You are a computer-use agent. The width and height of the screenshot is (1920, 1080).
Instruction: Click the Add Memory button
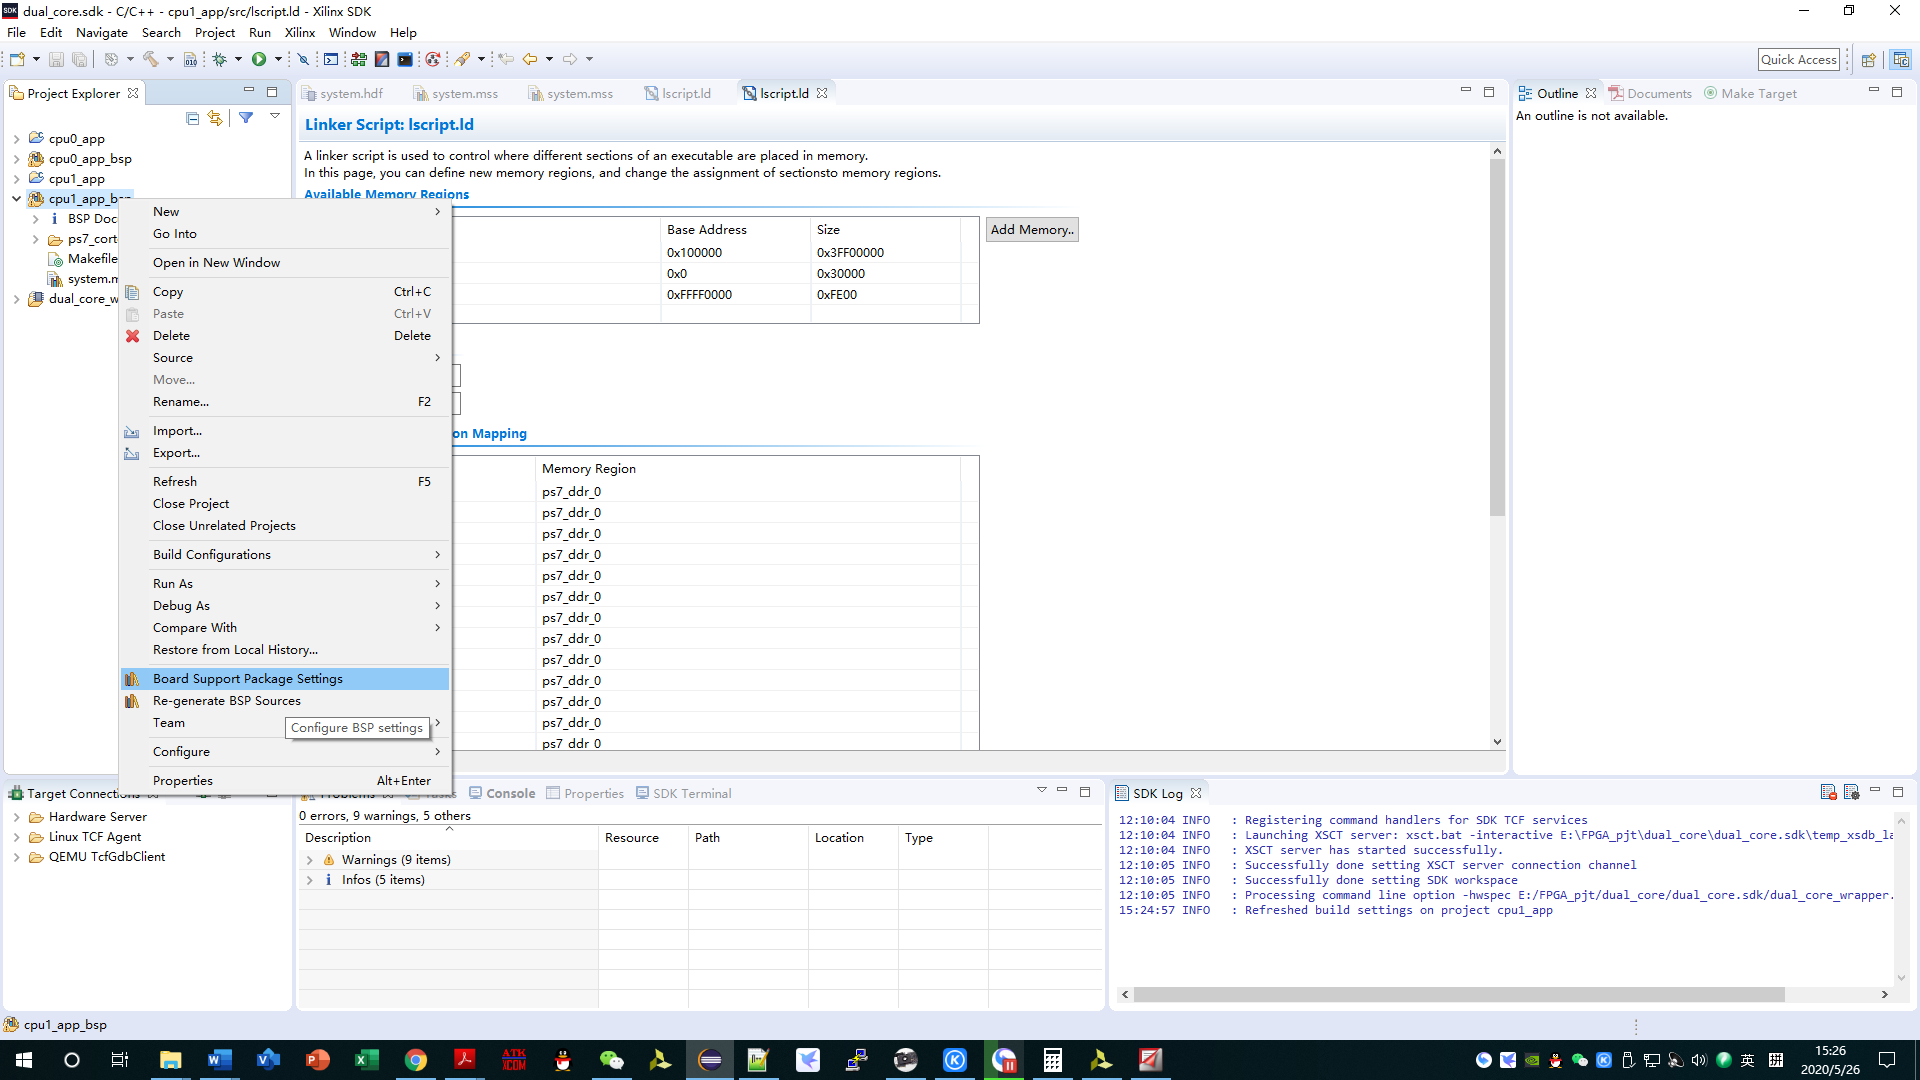(x=1031, y=230)
